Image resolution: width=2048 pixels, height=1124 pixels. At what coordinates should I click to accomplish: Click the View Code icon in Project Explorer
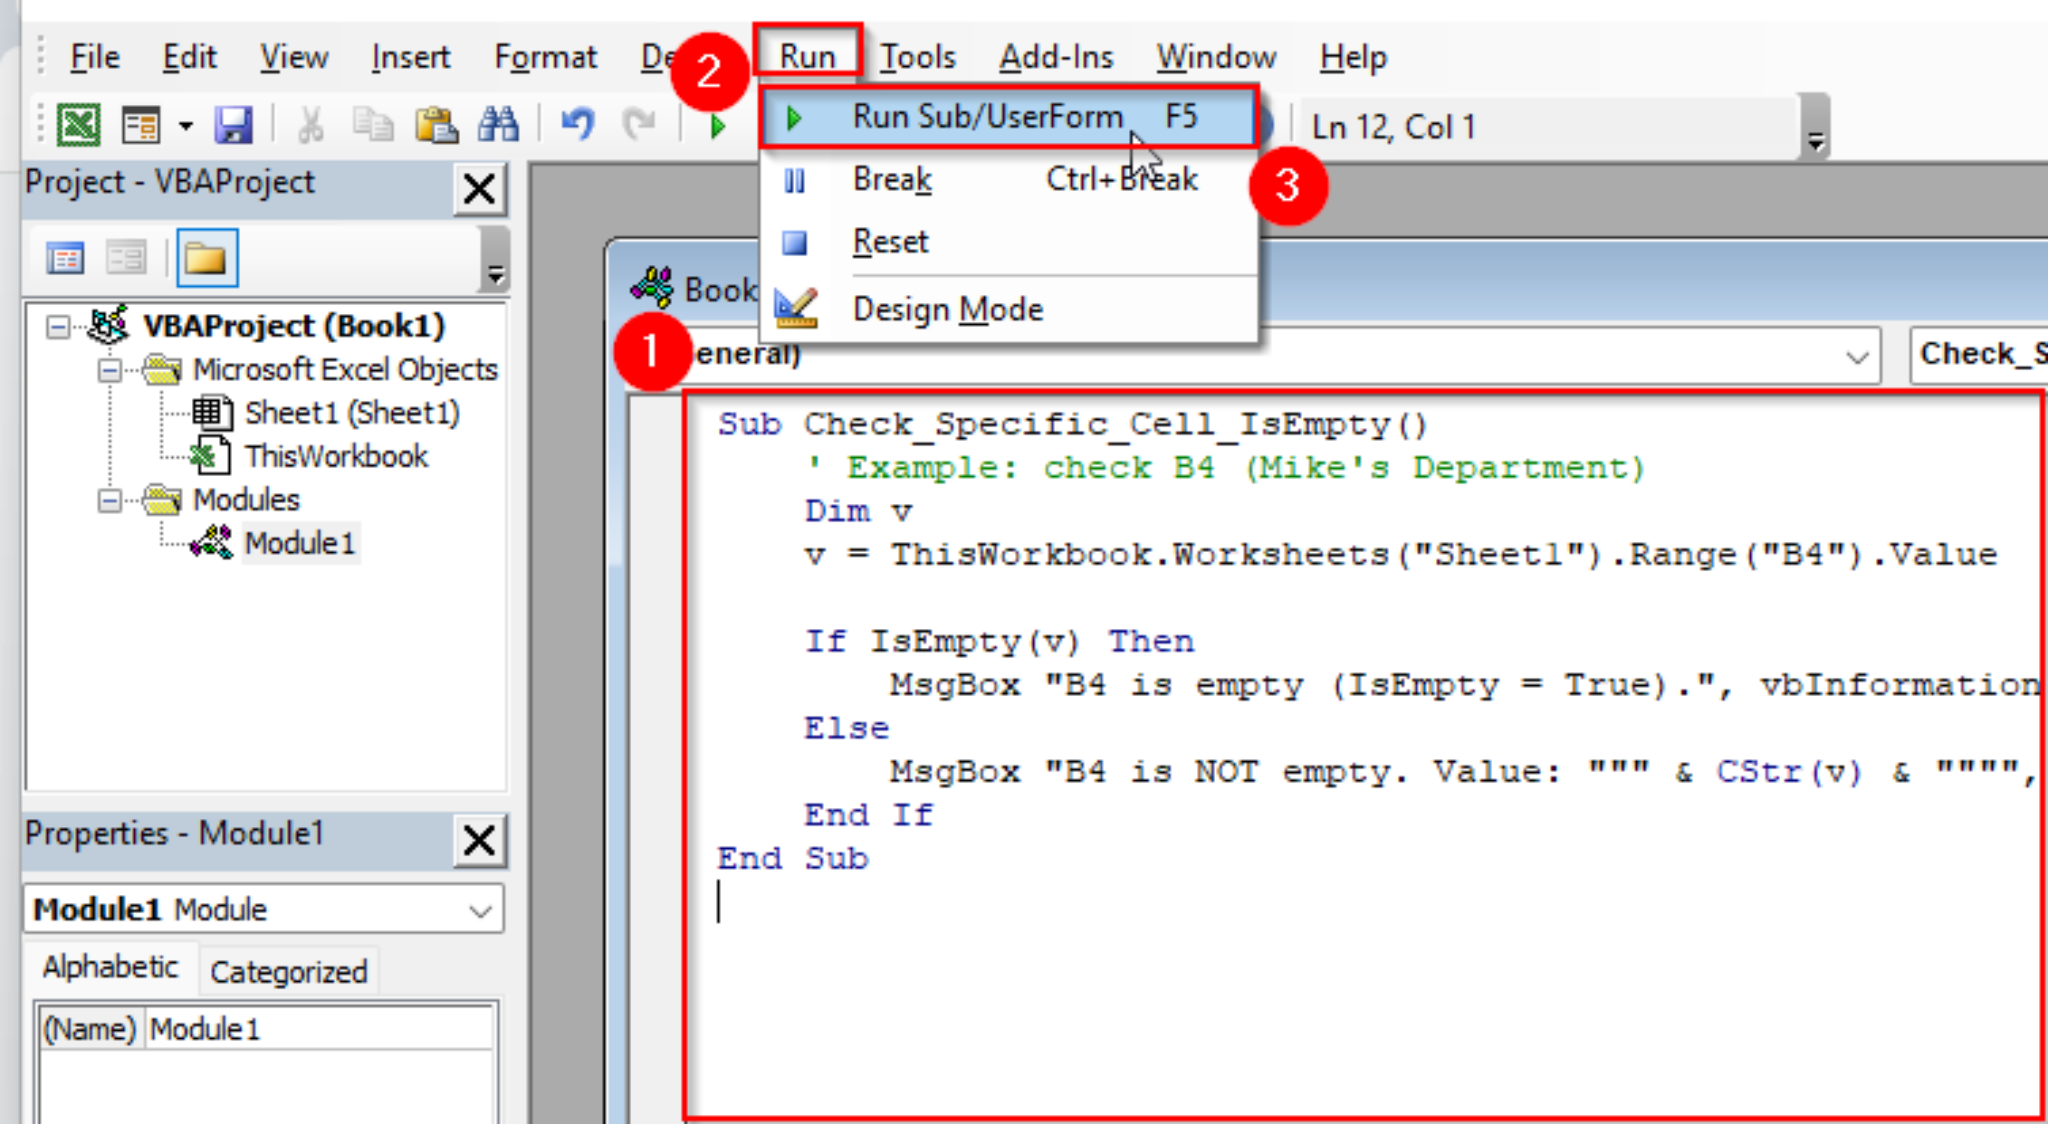click(x=65, y=257)
